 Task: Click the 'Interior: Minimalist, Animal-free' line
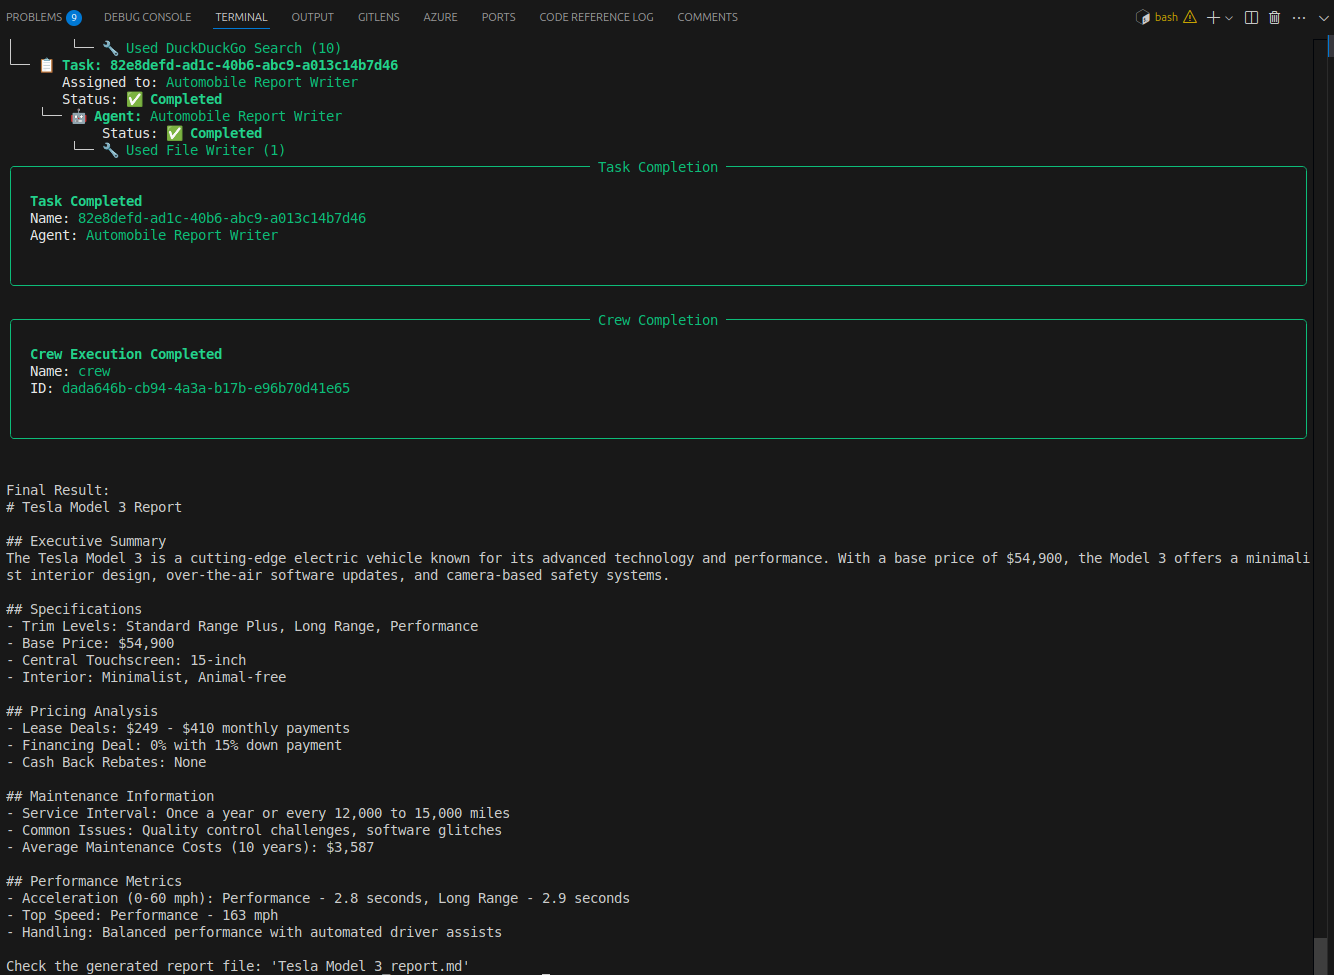point(146,677)
